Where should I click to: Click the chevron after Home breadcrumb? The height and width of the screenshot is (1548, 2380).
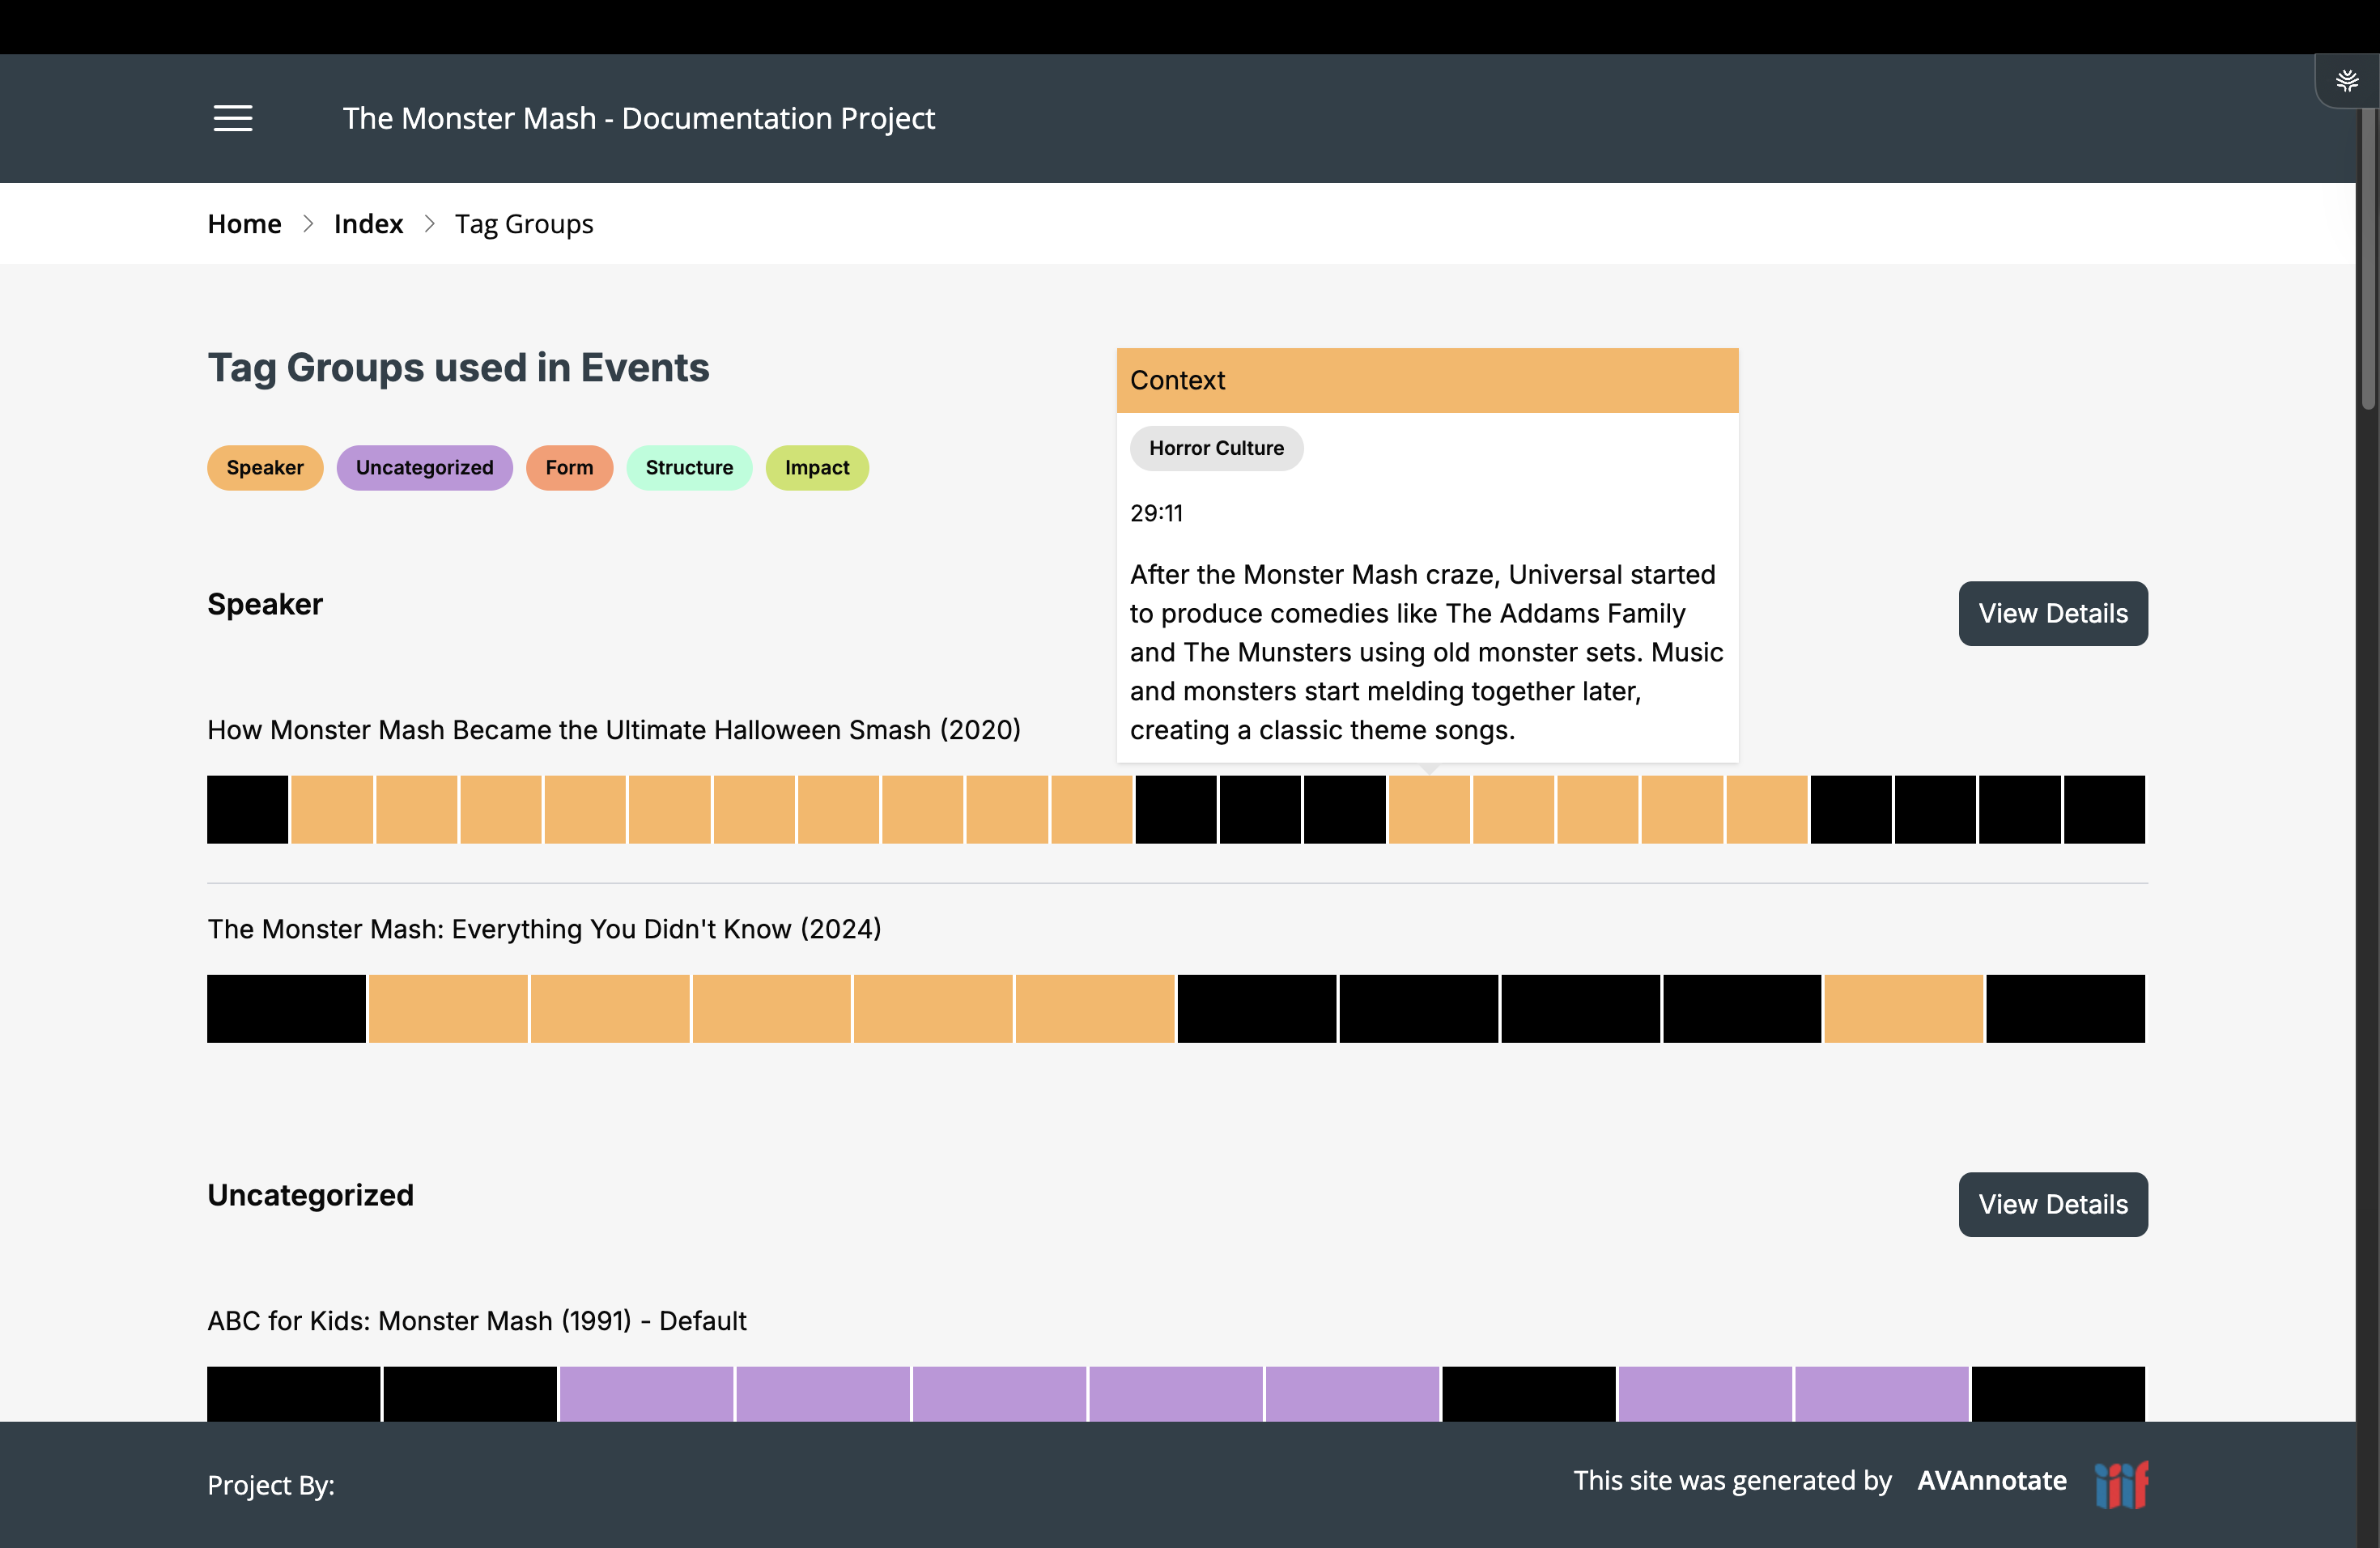tap(308, 224)
